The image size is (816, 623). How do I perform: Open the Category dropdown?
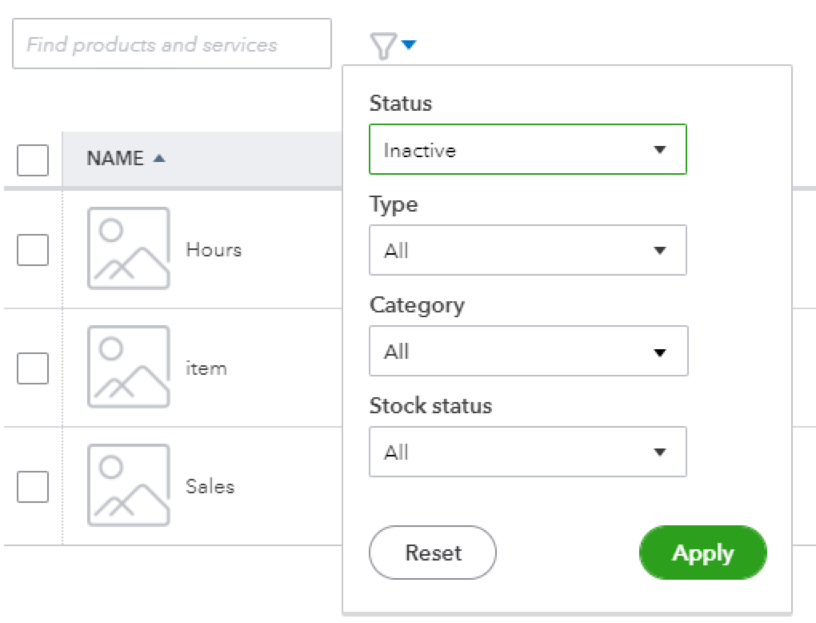click(x=527, y=352)
